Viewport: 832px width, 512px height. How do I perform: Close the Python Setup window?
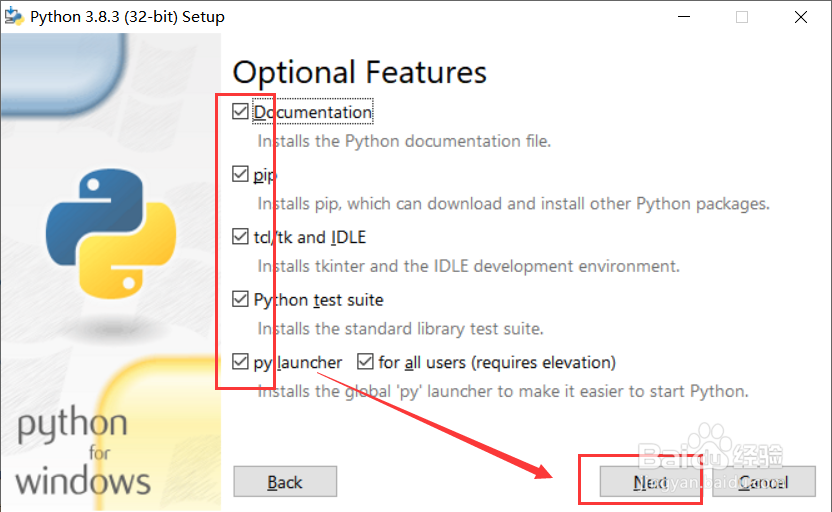click(x=801, y=17)
